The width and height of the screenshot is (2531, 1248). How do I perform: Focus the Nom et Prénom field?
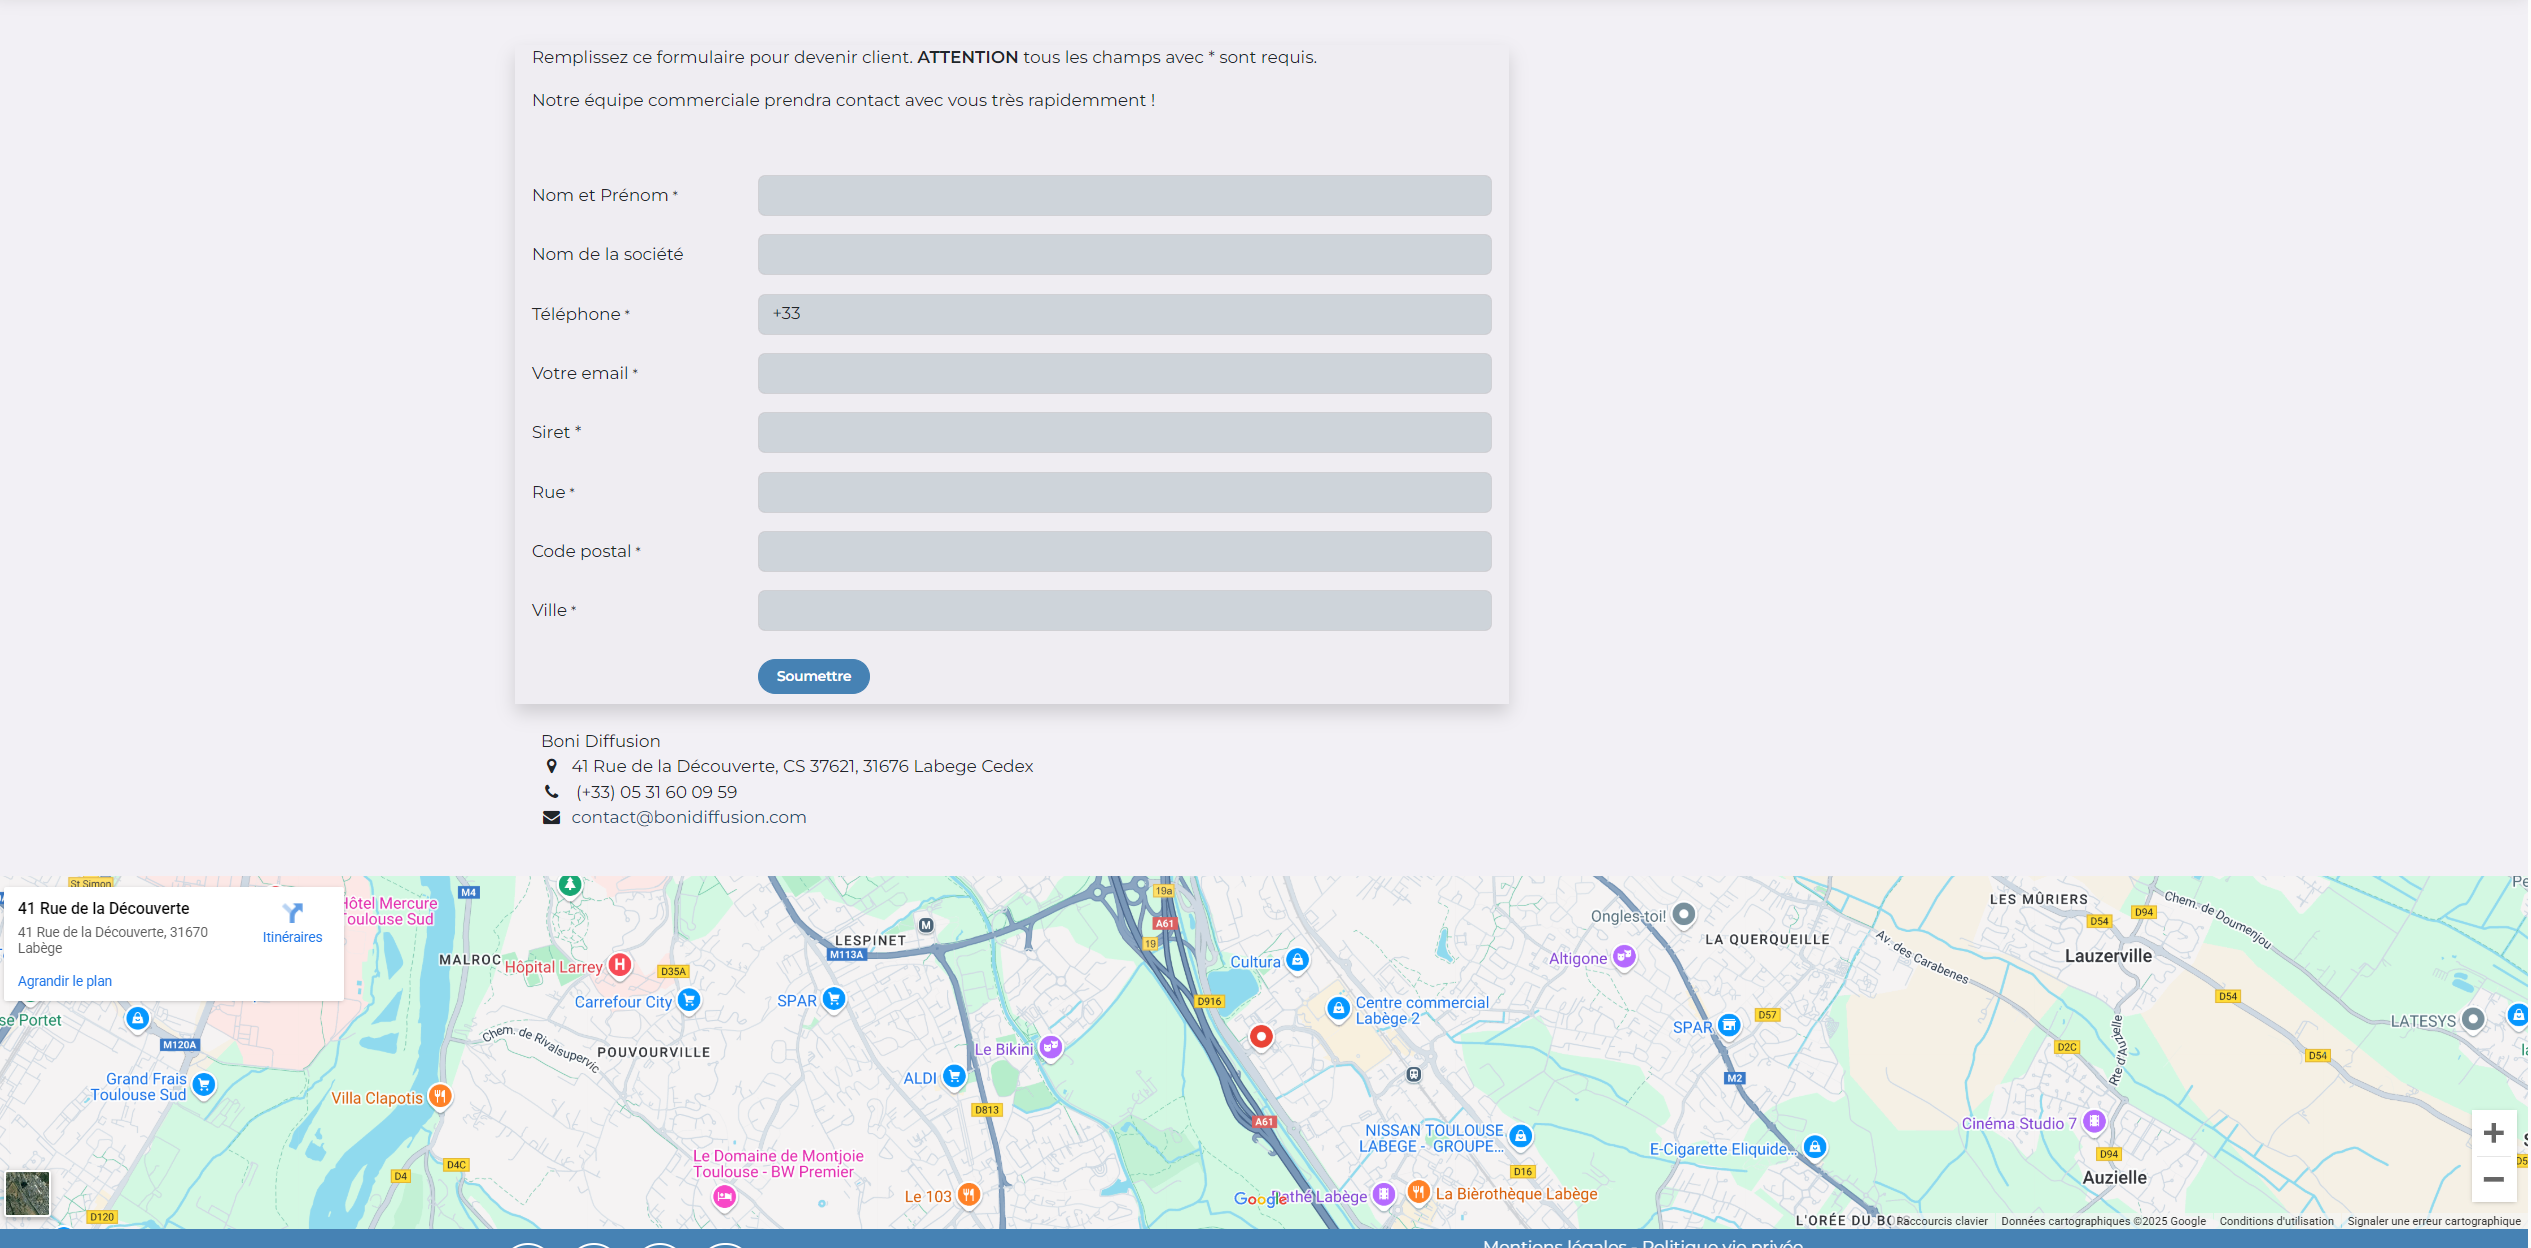pyautogui.click(x=1124, y=196)
